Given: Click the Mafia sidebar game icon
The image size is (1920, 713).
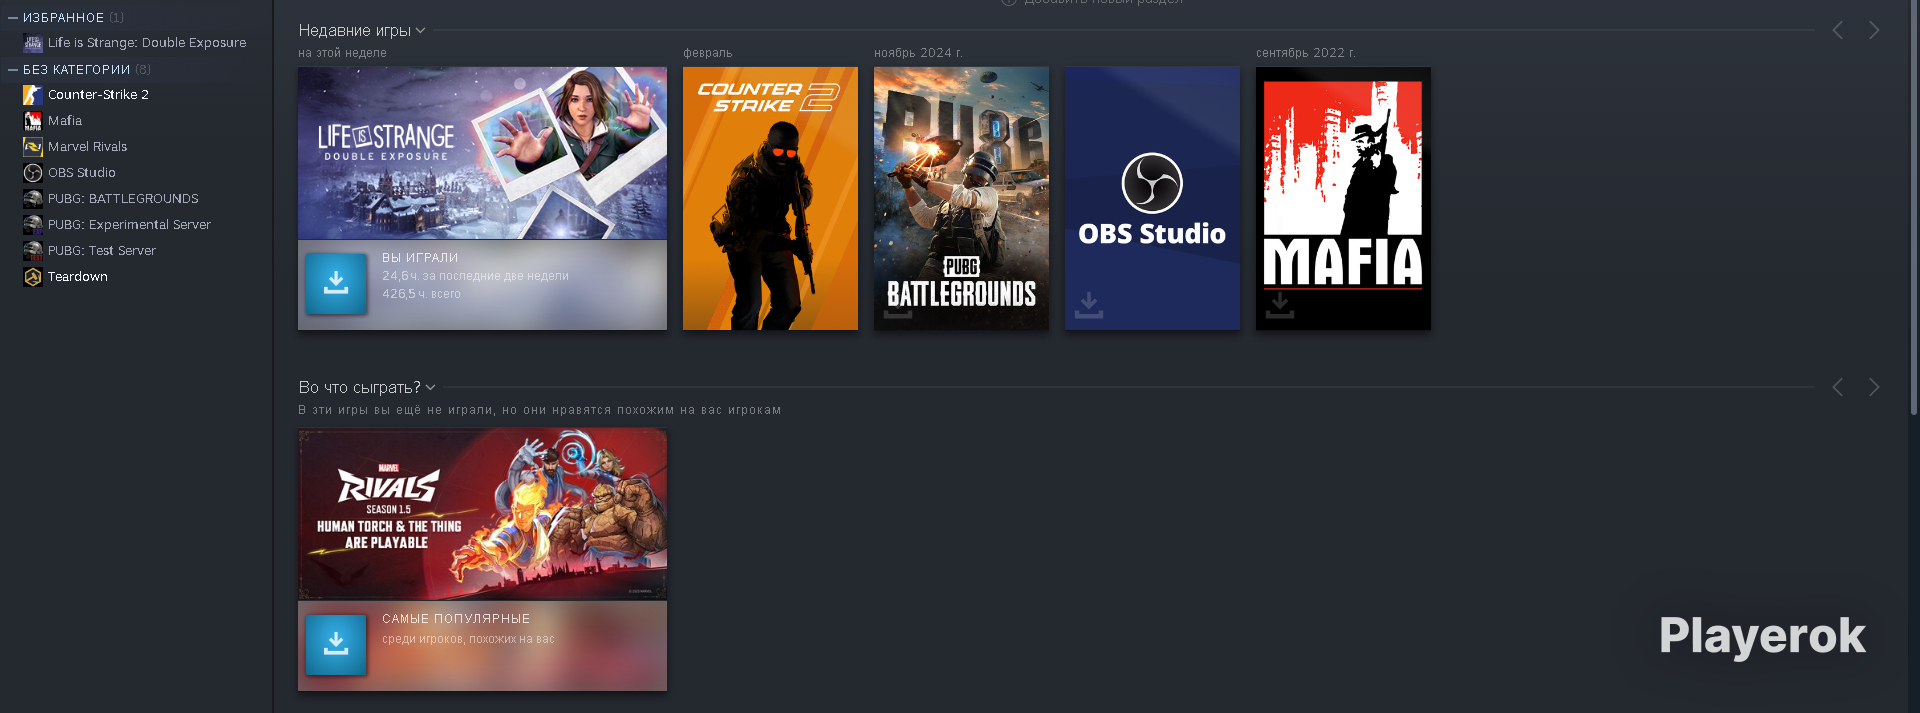Looking at the screenshot, I should point(33,121).
